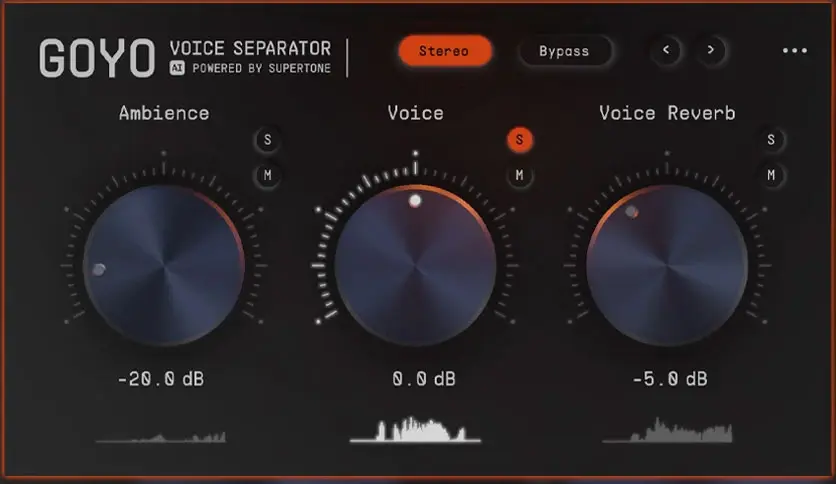The height and width of the screenshot is (484, 836).
Task: Solo the Ambience channel
Action: [x=267, y=140]
